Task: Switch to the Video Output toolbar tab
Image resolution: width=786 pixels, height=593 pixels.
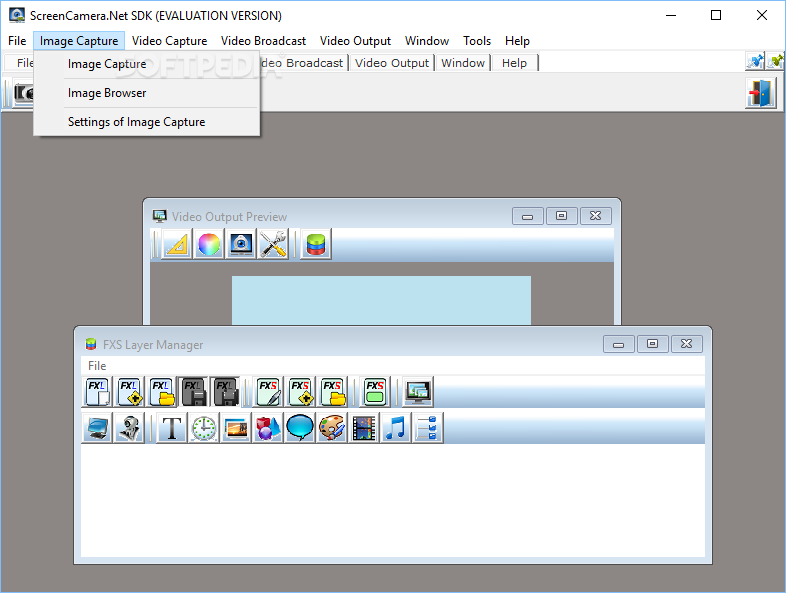Action: [x=392, y=63]
